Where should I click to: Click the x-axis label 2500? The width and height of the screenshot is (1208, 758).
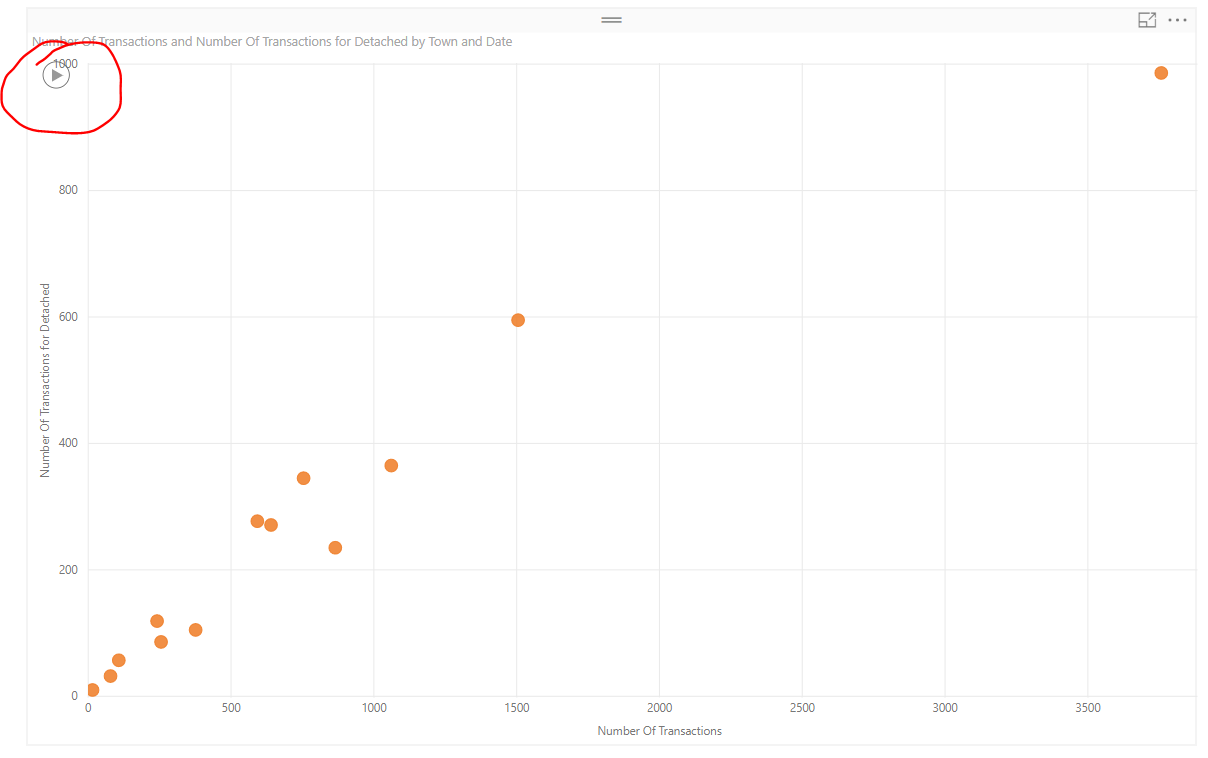(x=802, y=708)
